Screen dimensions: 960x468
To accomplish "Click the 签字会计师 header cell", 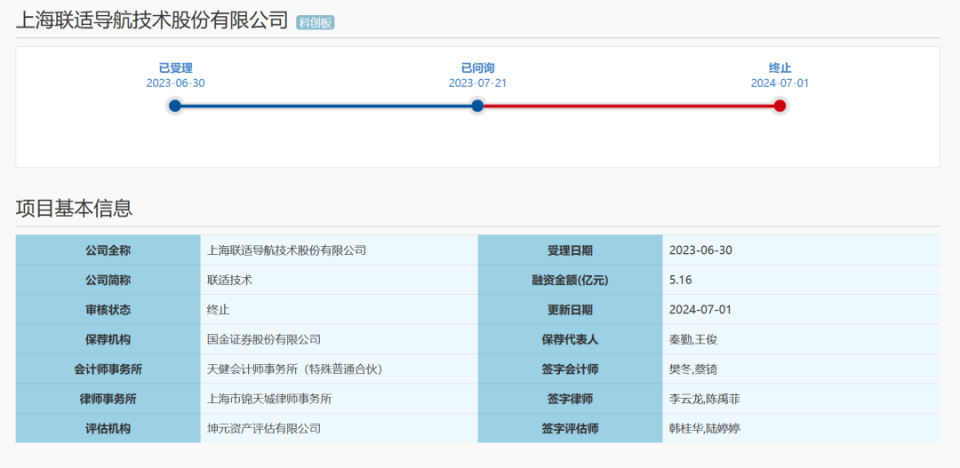I will [570, 369].
